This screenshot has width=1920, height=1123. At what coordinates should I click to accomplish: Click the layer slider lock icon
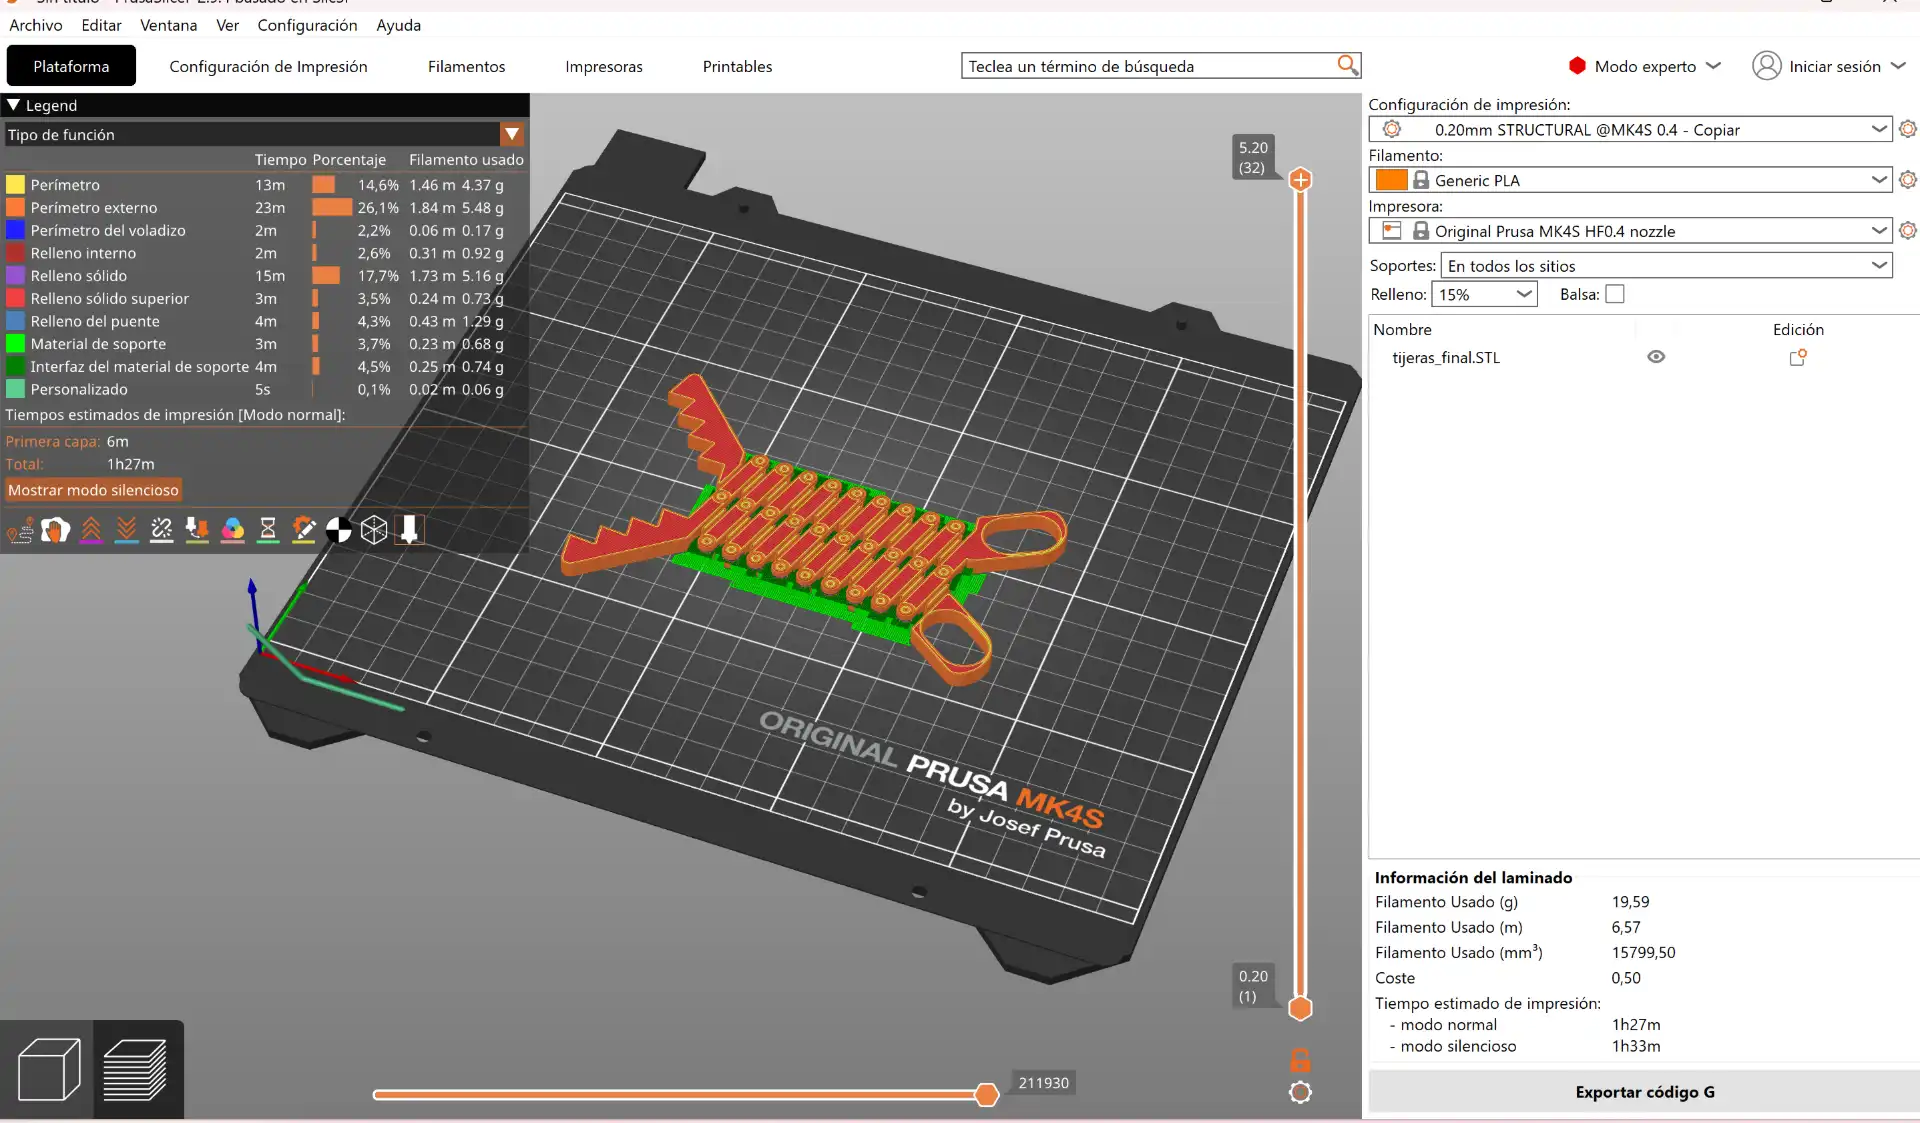[1300, 1060]
